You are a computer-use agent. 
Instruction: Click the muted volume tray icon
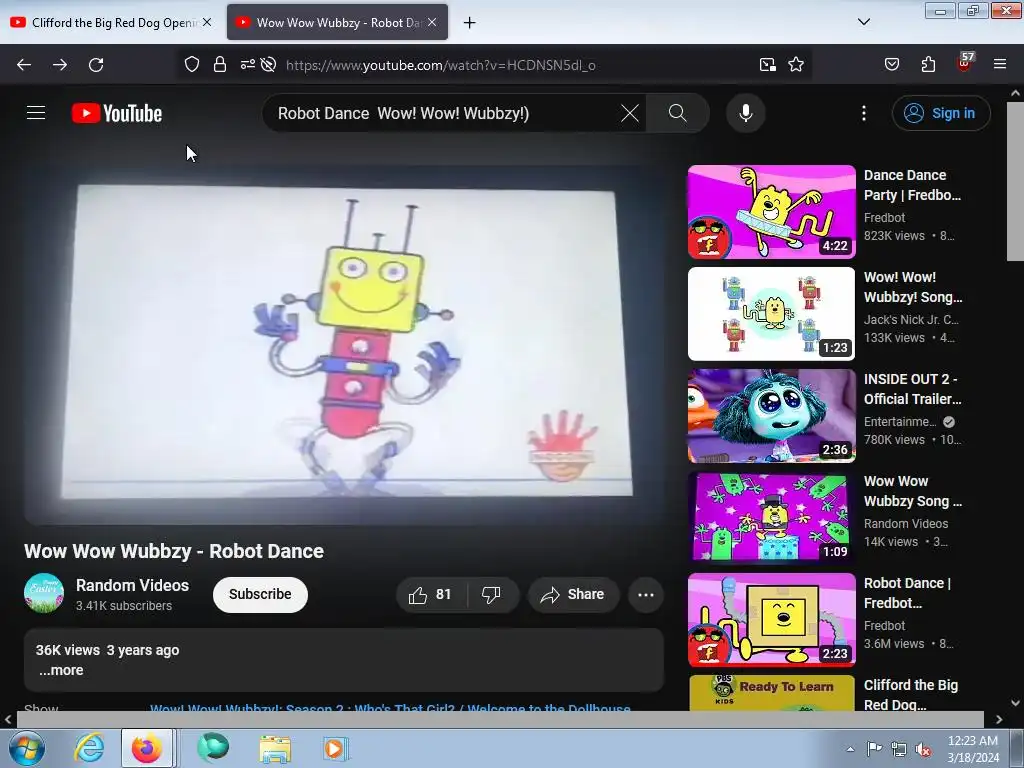tap(923, 749)
